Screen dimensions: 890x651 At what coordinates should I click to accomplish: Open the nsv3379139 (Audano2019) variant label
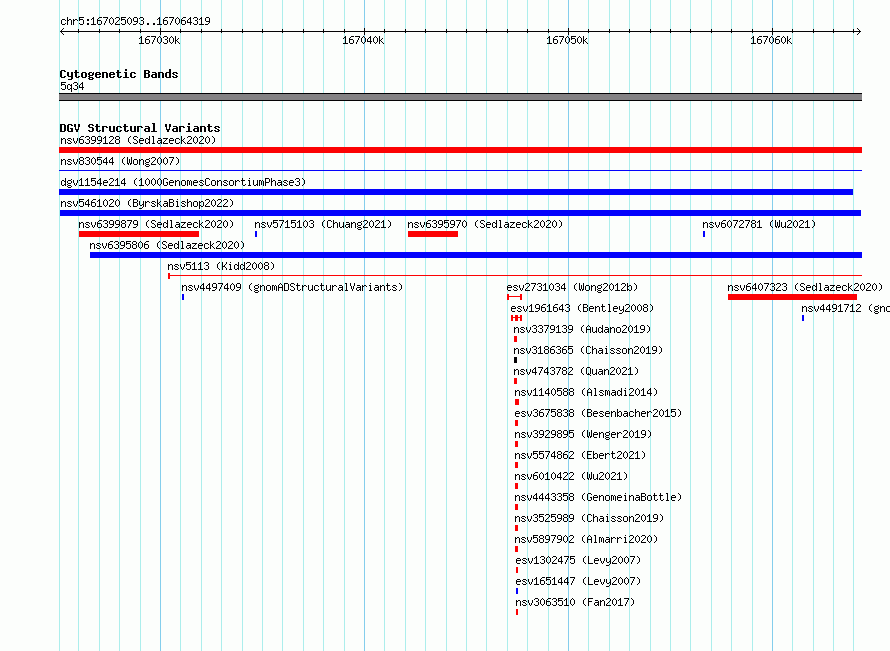pyautogui.click(x=582, y=329)
